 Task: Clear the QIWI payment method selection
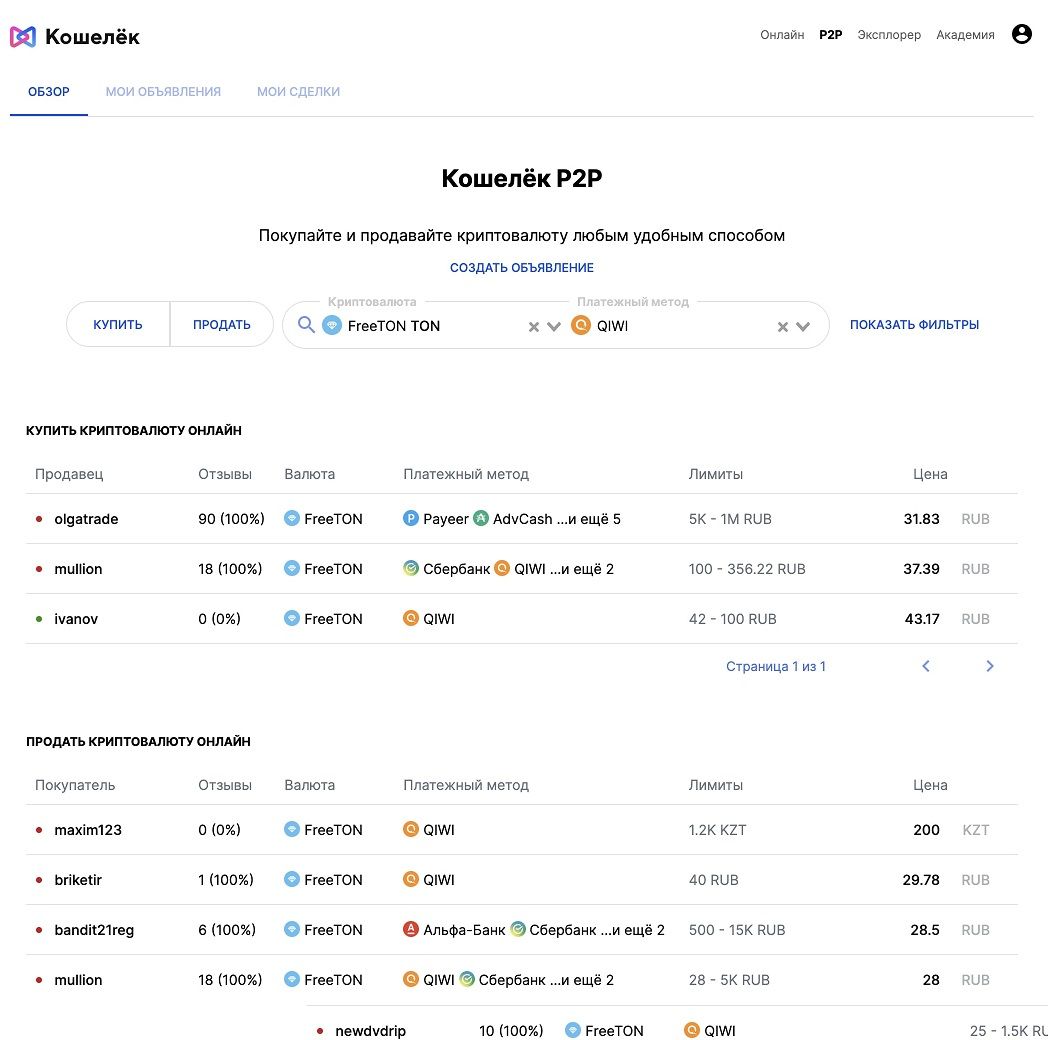point(783,327)
